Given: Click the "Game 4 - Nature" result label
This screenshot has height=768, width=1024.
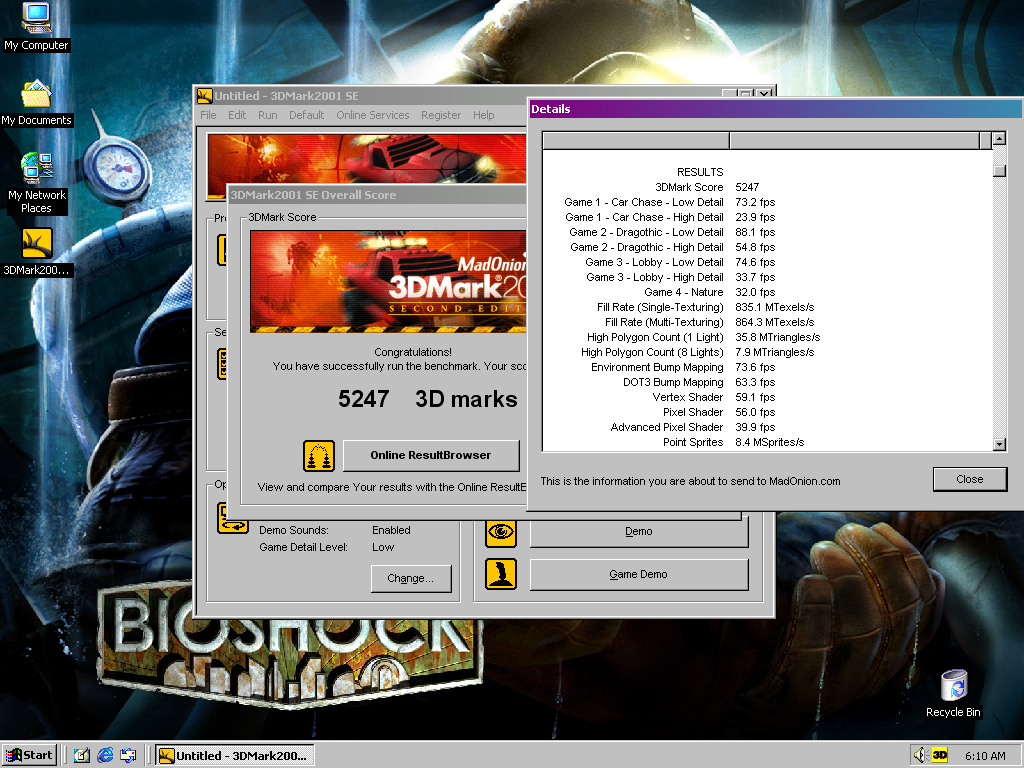Looking at the screenshot, I should tap(684, 293).
